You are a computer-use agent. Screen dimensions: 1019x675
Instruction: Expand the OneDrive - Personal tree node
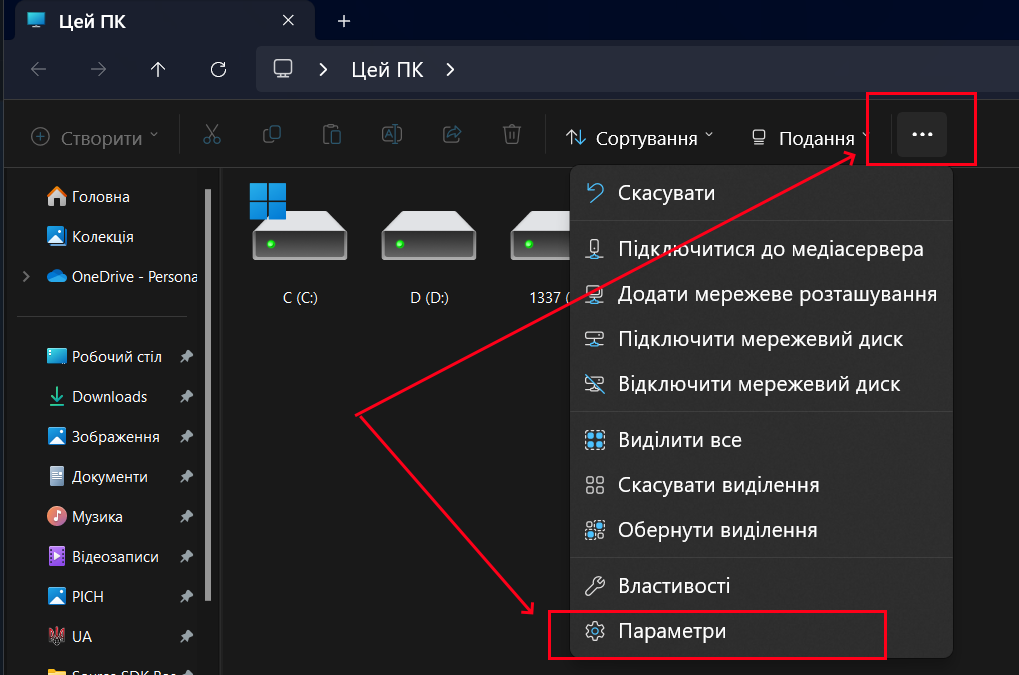click(26, 277)
